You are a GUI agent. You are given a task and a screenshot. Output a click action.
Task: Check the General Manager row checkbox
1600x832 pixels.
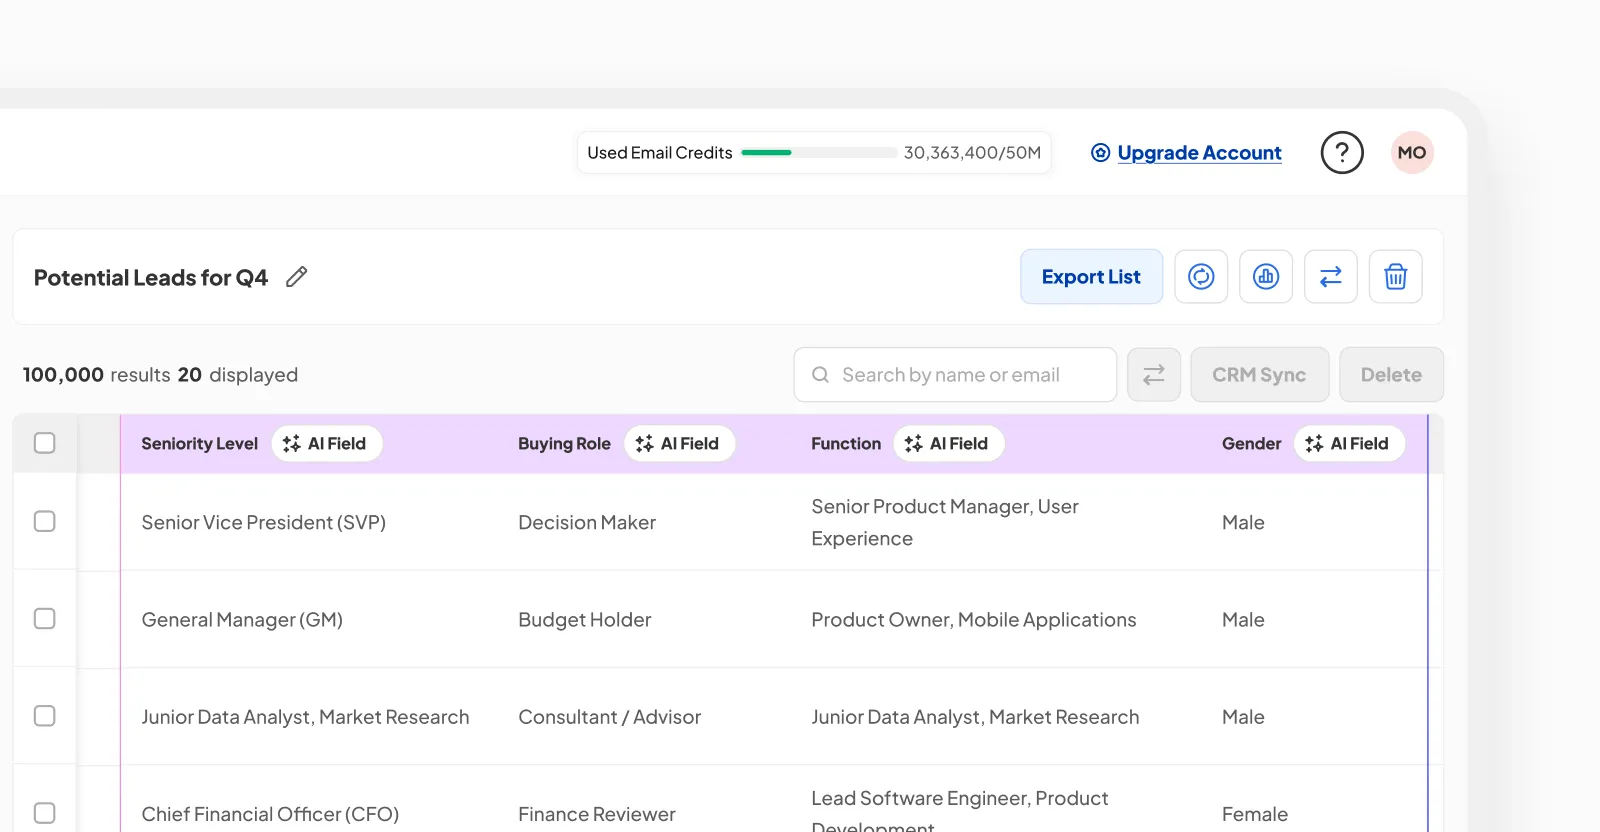pos(45,619)
